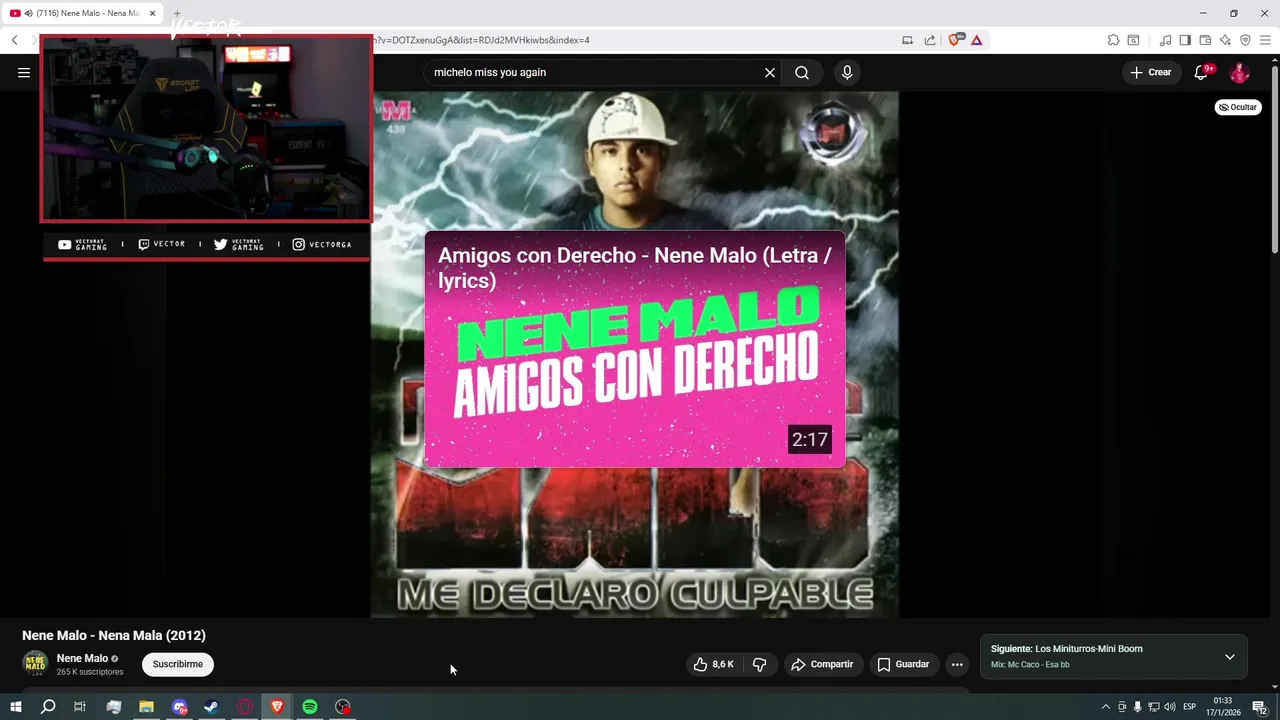Viewport: 1280px width, 720px height.
Task: Open Task View on the taskbar
Action: 80,707
